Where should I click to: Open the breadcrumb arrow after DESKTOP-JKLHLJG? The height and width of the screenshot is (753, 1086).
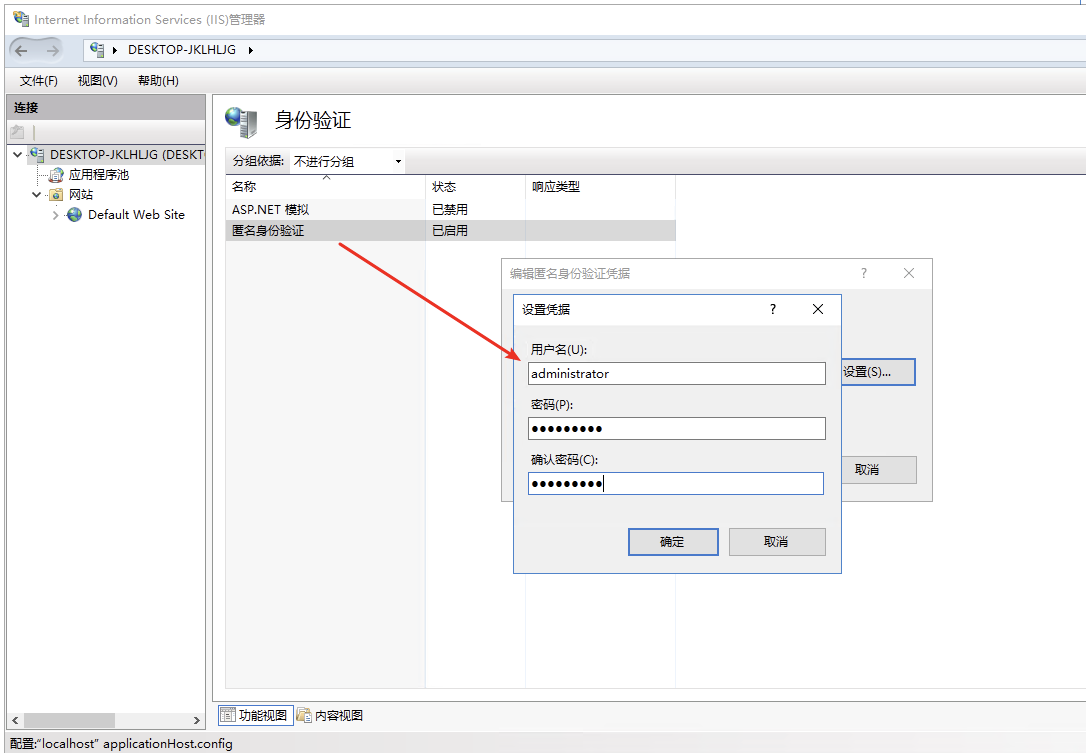(251, 50)
